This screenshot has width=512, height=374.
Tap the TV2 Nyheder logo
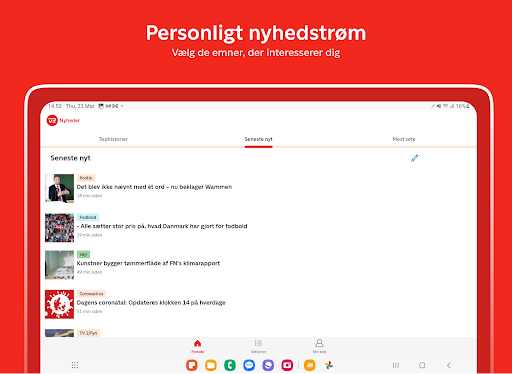click(x=63, y=120)
